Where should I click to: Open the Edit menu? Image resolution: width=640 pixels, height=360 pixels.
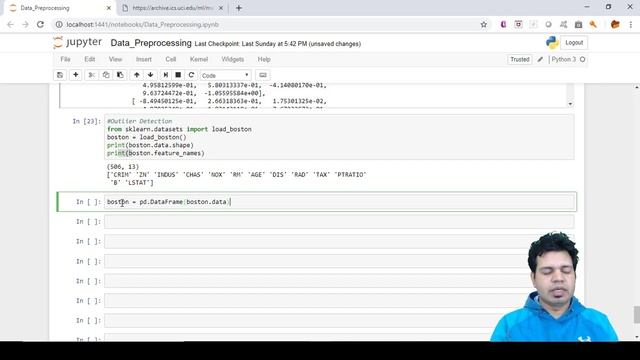90,59
